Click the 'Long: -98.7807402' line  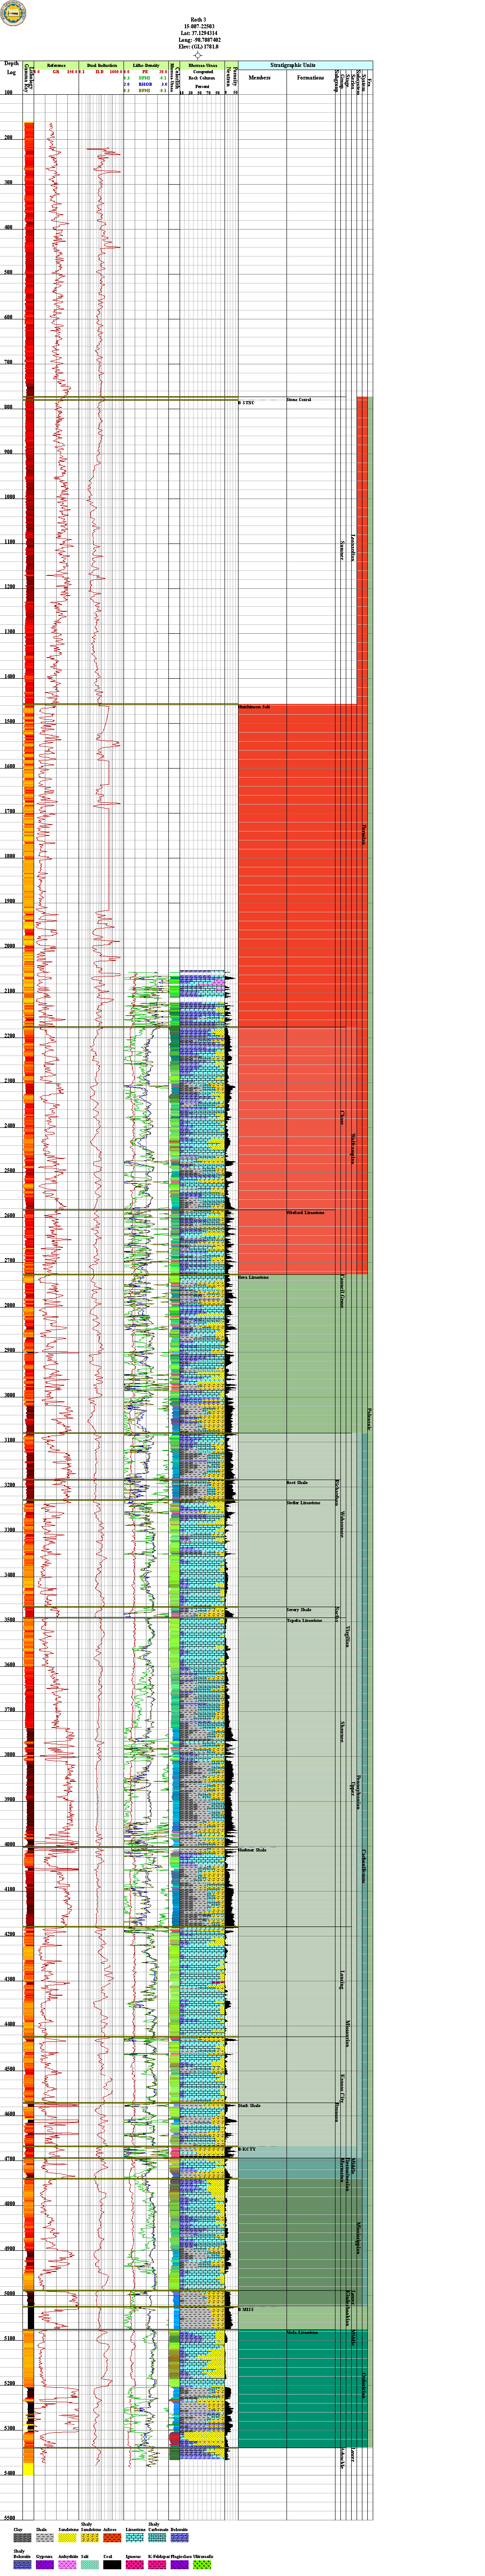[x=198, y=40]
